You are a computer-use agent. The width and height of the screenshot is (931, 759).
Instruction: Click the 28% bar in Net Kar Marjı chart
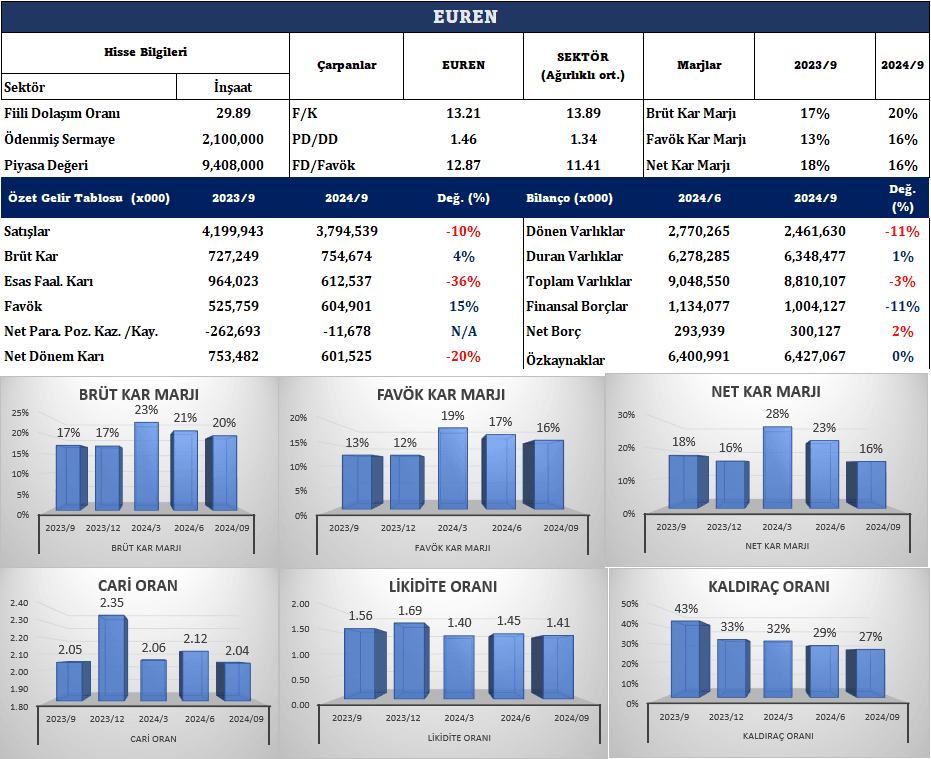pyautogui.click(x=777, y=467)
